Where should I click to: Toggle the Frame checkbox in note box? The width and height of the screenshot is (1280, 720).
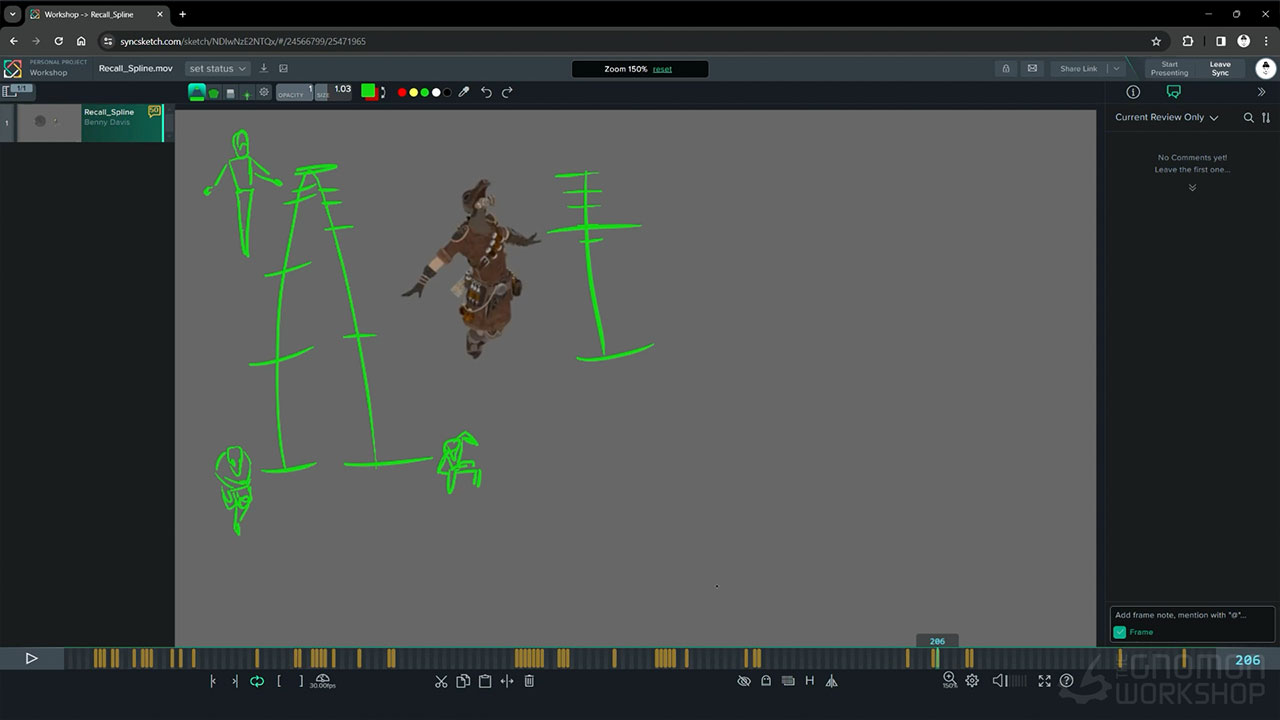pyautogui.click(x=1120, y=632)
